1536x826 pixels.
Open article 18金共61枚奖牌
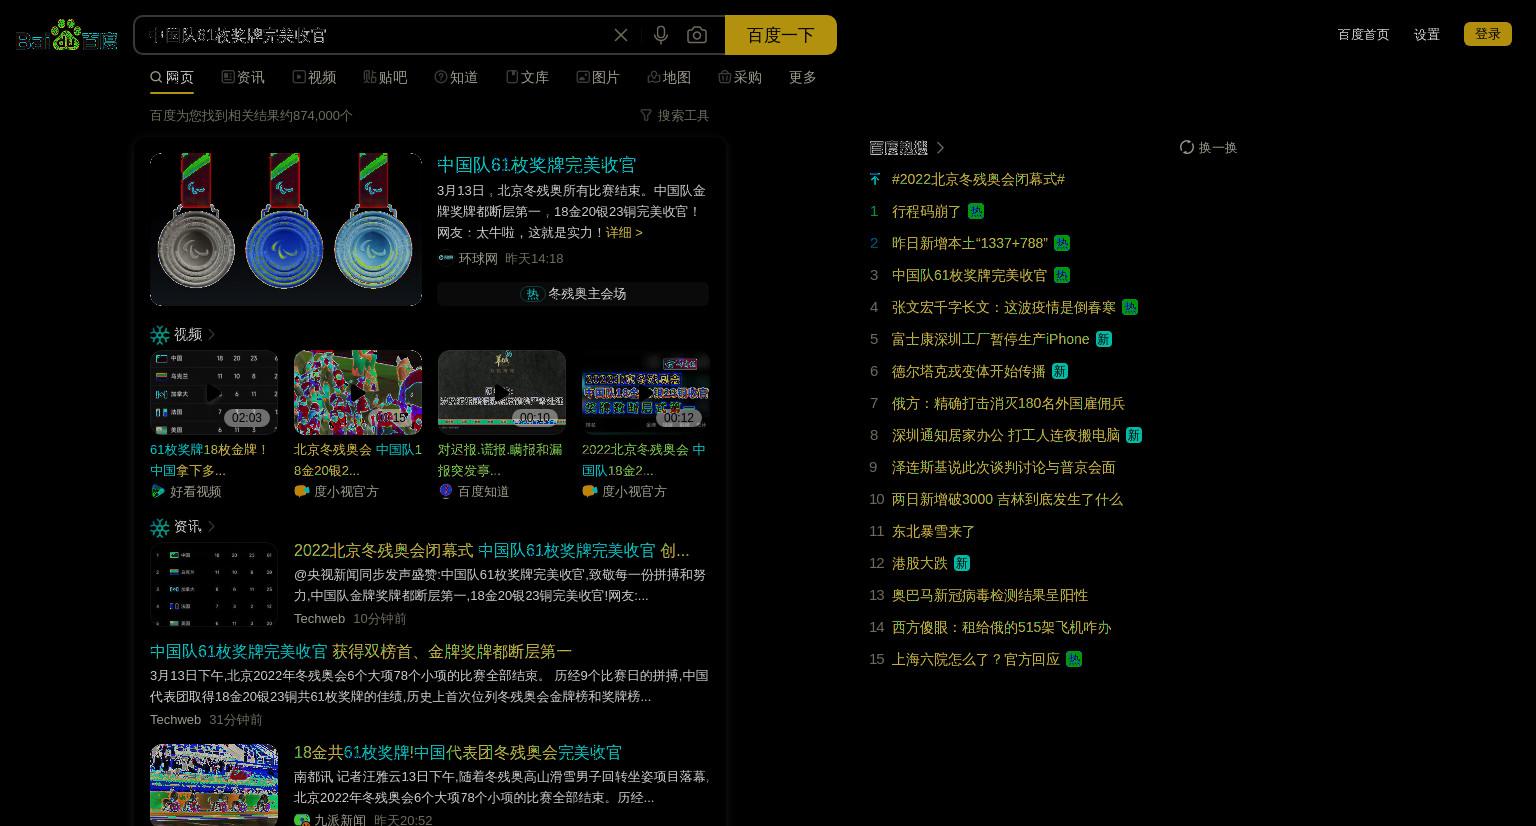click(x=457, y=752)
